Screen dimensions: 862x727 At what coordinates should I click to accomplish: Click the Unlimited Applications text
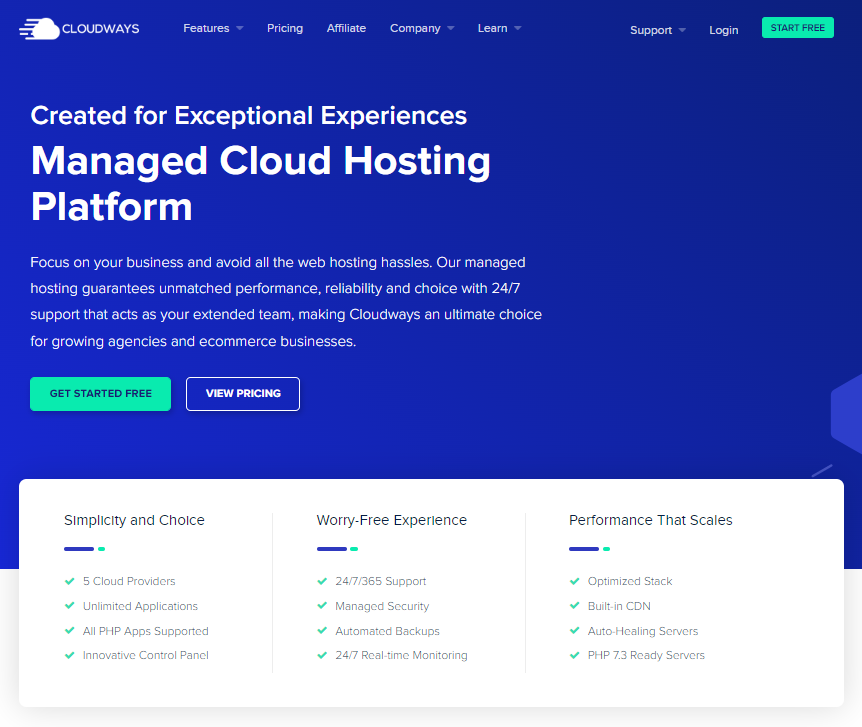140,606
